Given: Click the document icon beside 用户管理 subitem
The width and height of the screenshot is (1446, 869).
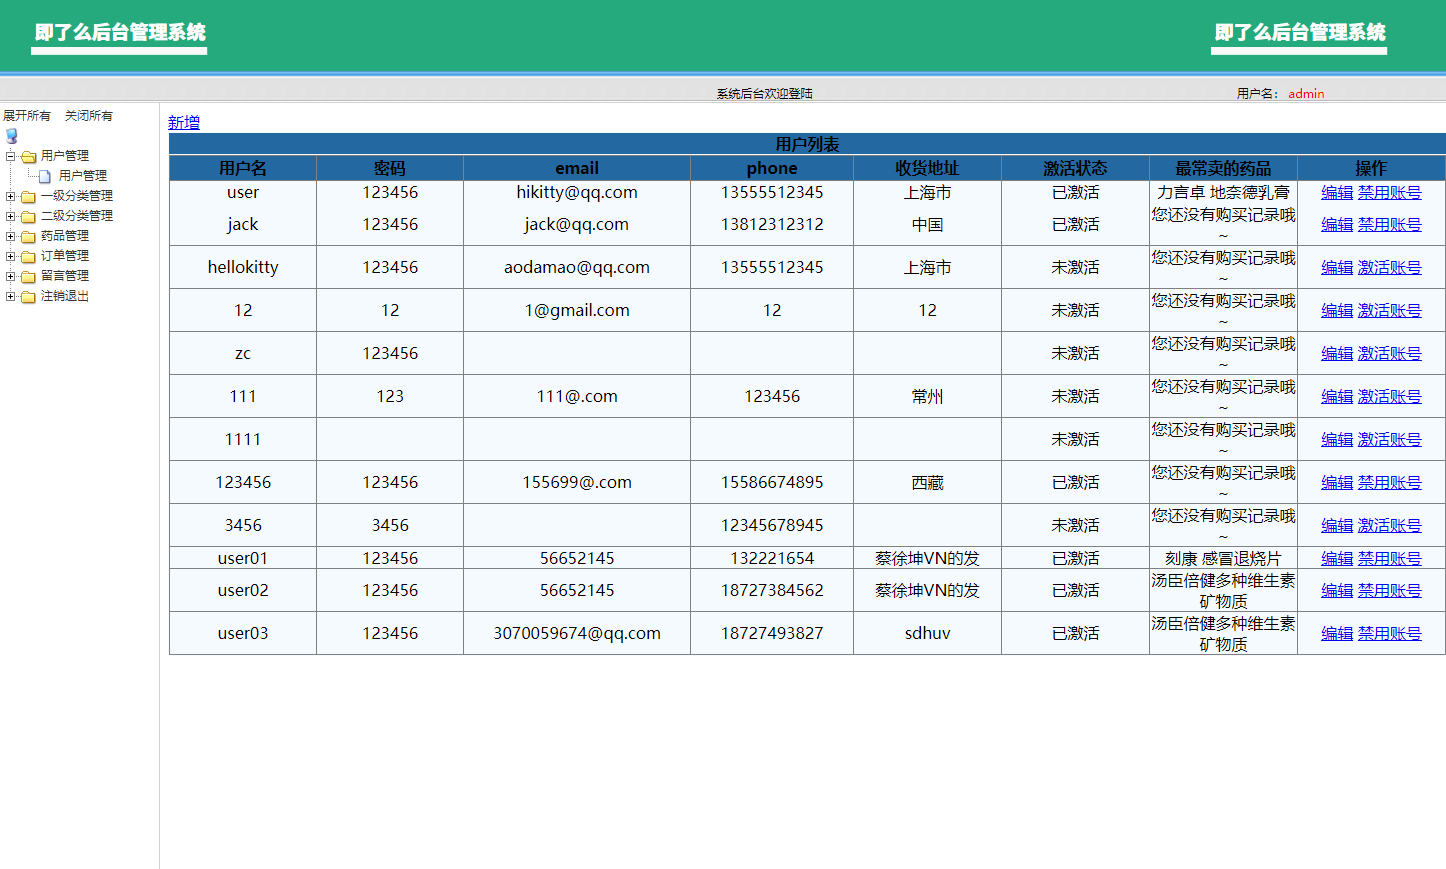Looking at the screenshot, I should tap(45, 176).
